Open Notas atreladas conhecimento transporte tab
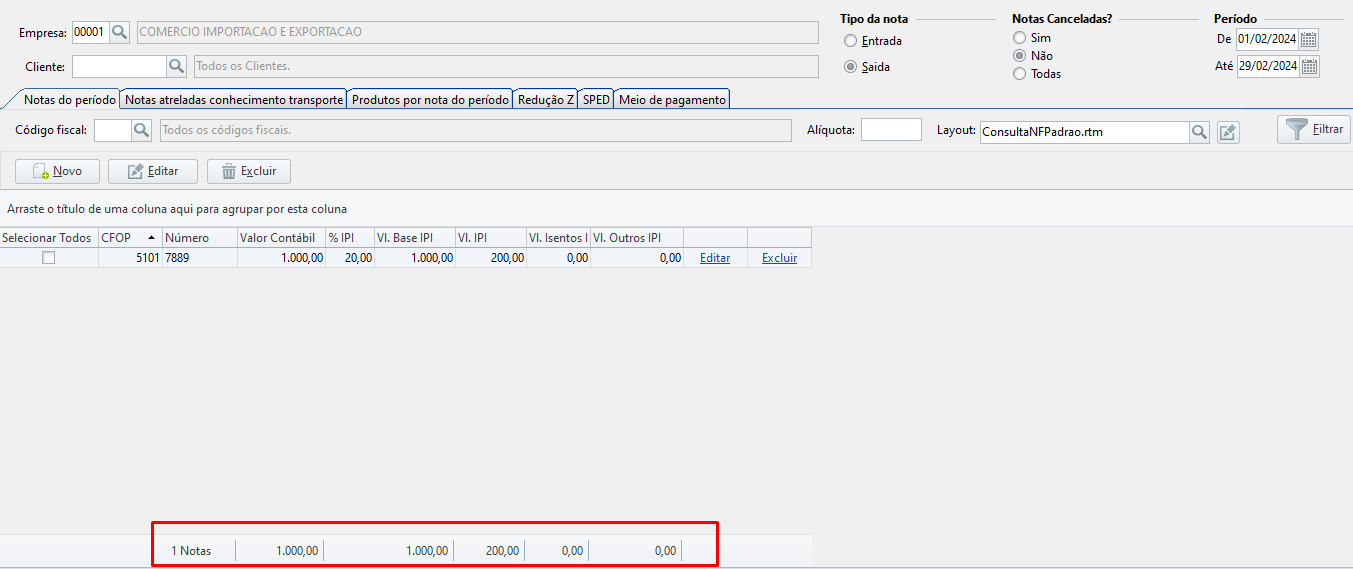This screenshot has width=1353, height=569. coord(233,100)
